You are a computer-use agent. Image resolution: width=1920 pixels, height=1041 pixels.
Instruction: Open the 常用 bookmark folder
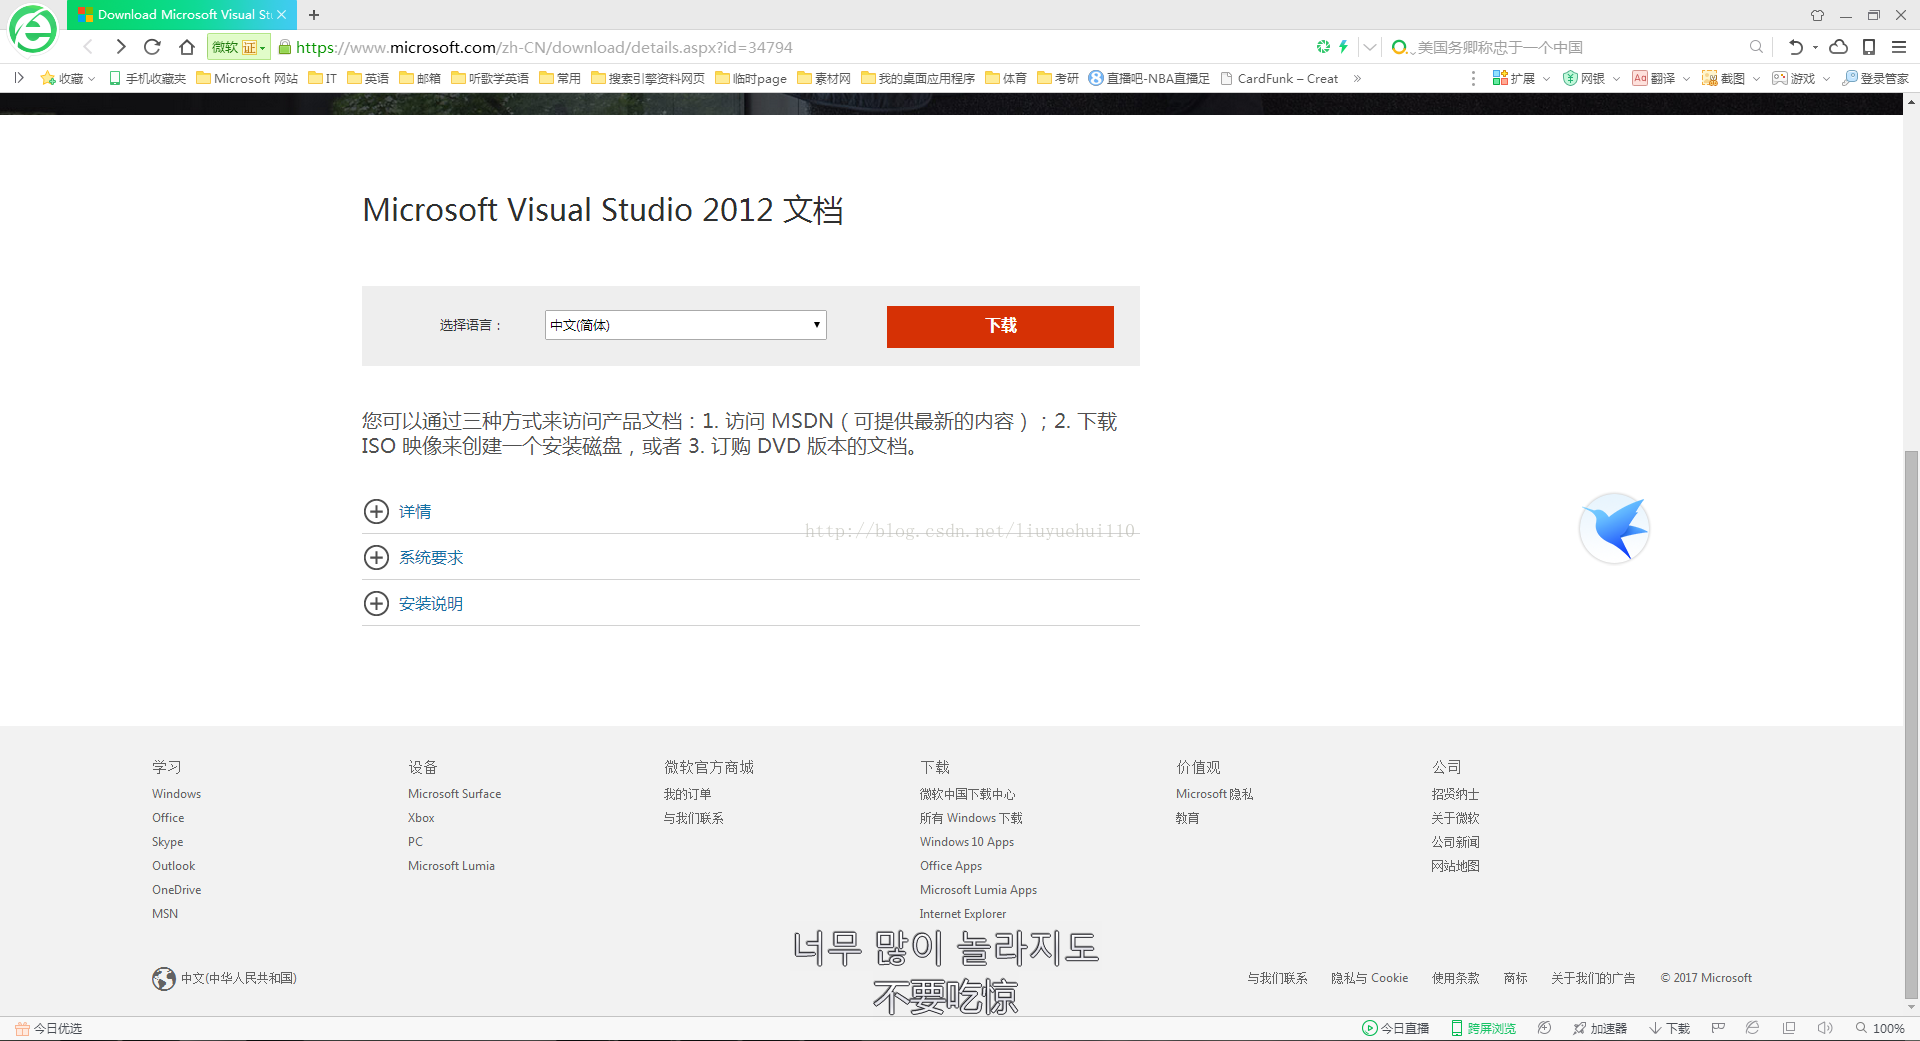point(560,78)
